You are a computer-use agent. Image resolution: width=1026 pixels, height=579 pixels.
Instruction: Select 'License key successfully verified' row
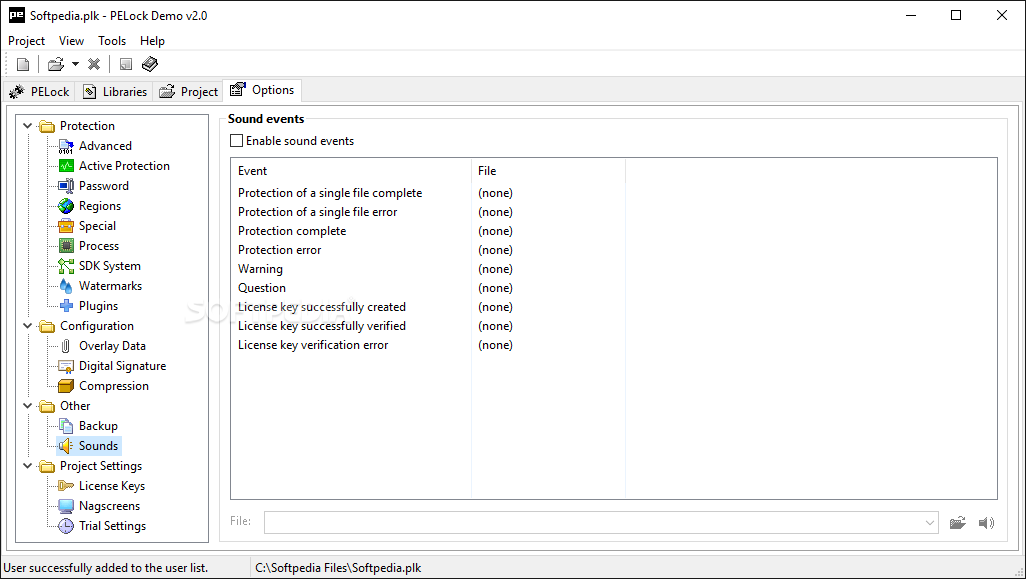click(x=322, y=326)
